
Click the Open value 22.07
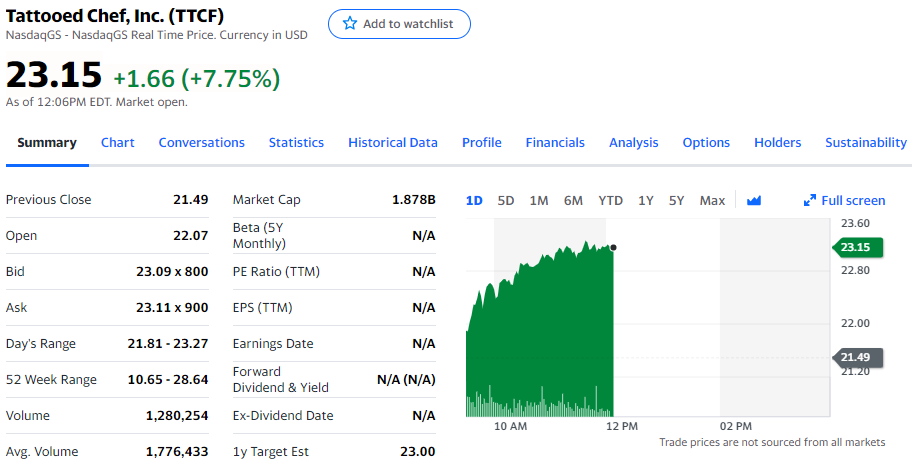[x=190, y=236]
